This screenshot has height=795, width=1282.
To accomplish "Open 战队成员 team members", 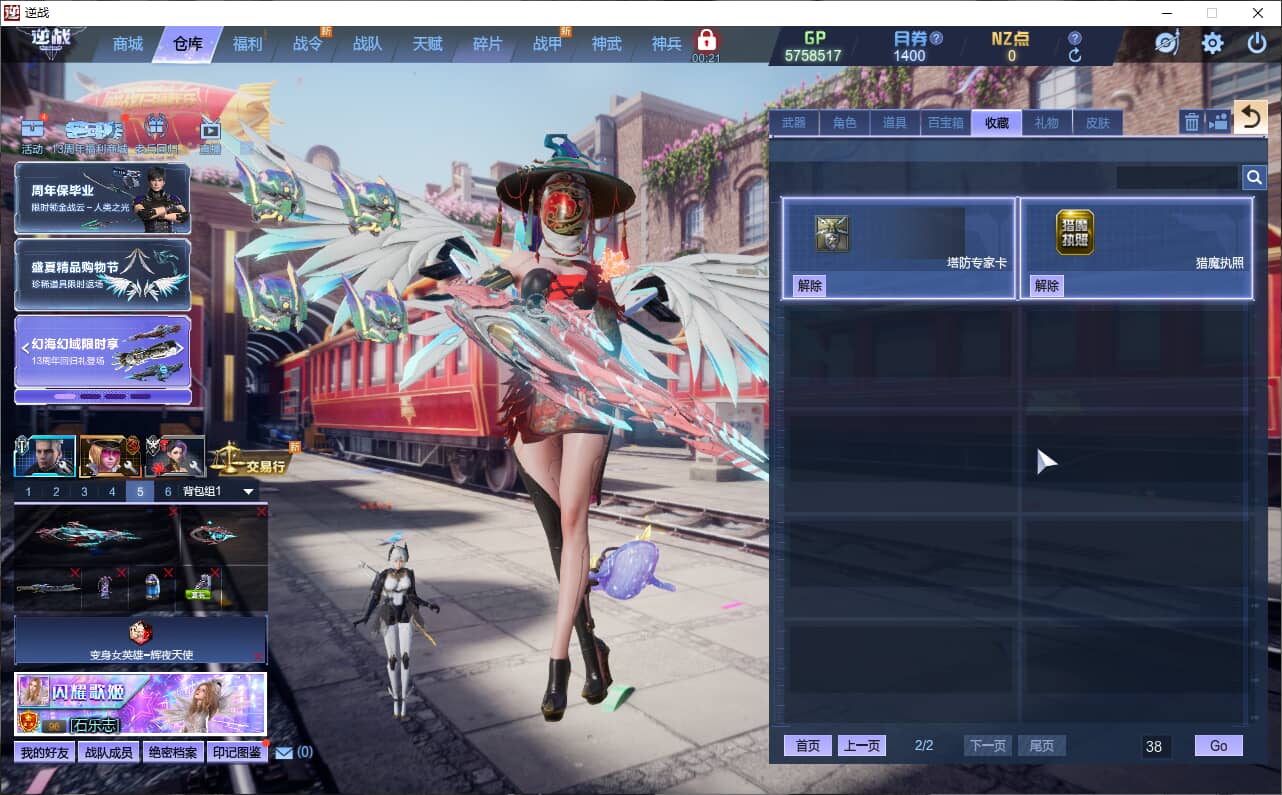I will click(109, 752).
